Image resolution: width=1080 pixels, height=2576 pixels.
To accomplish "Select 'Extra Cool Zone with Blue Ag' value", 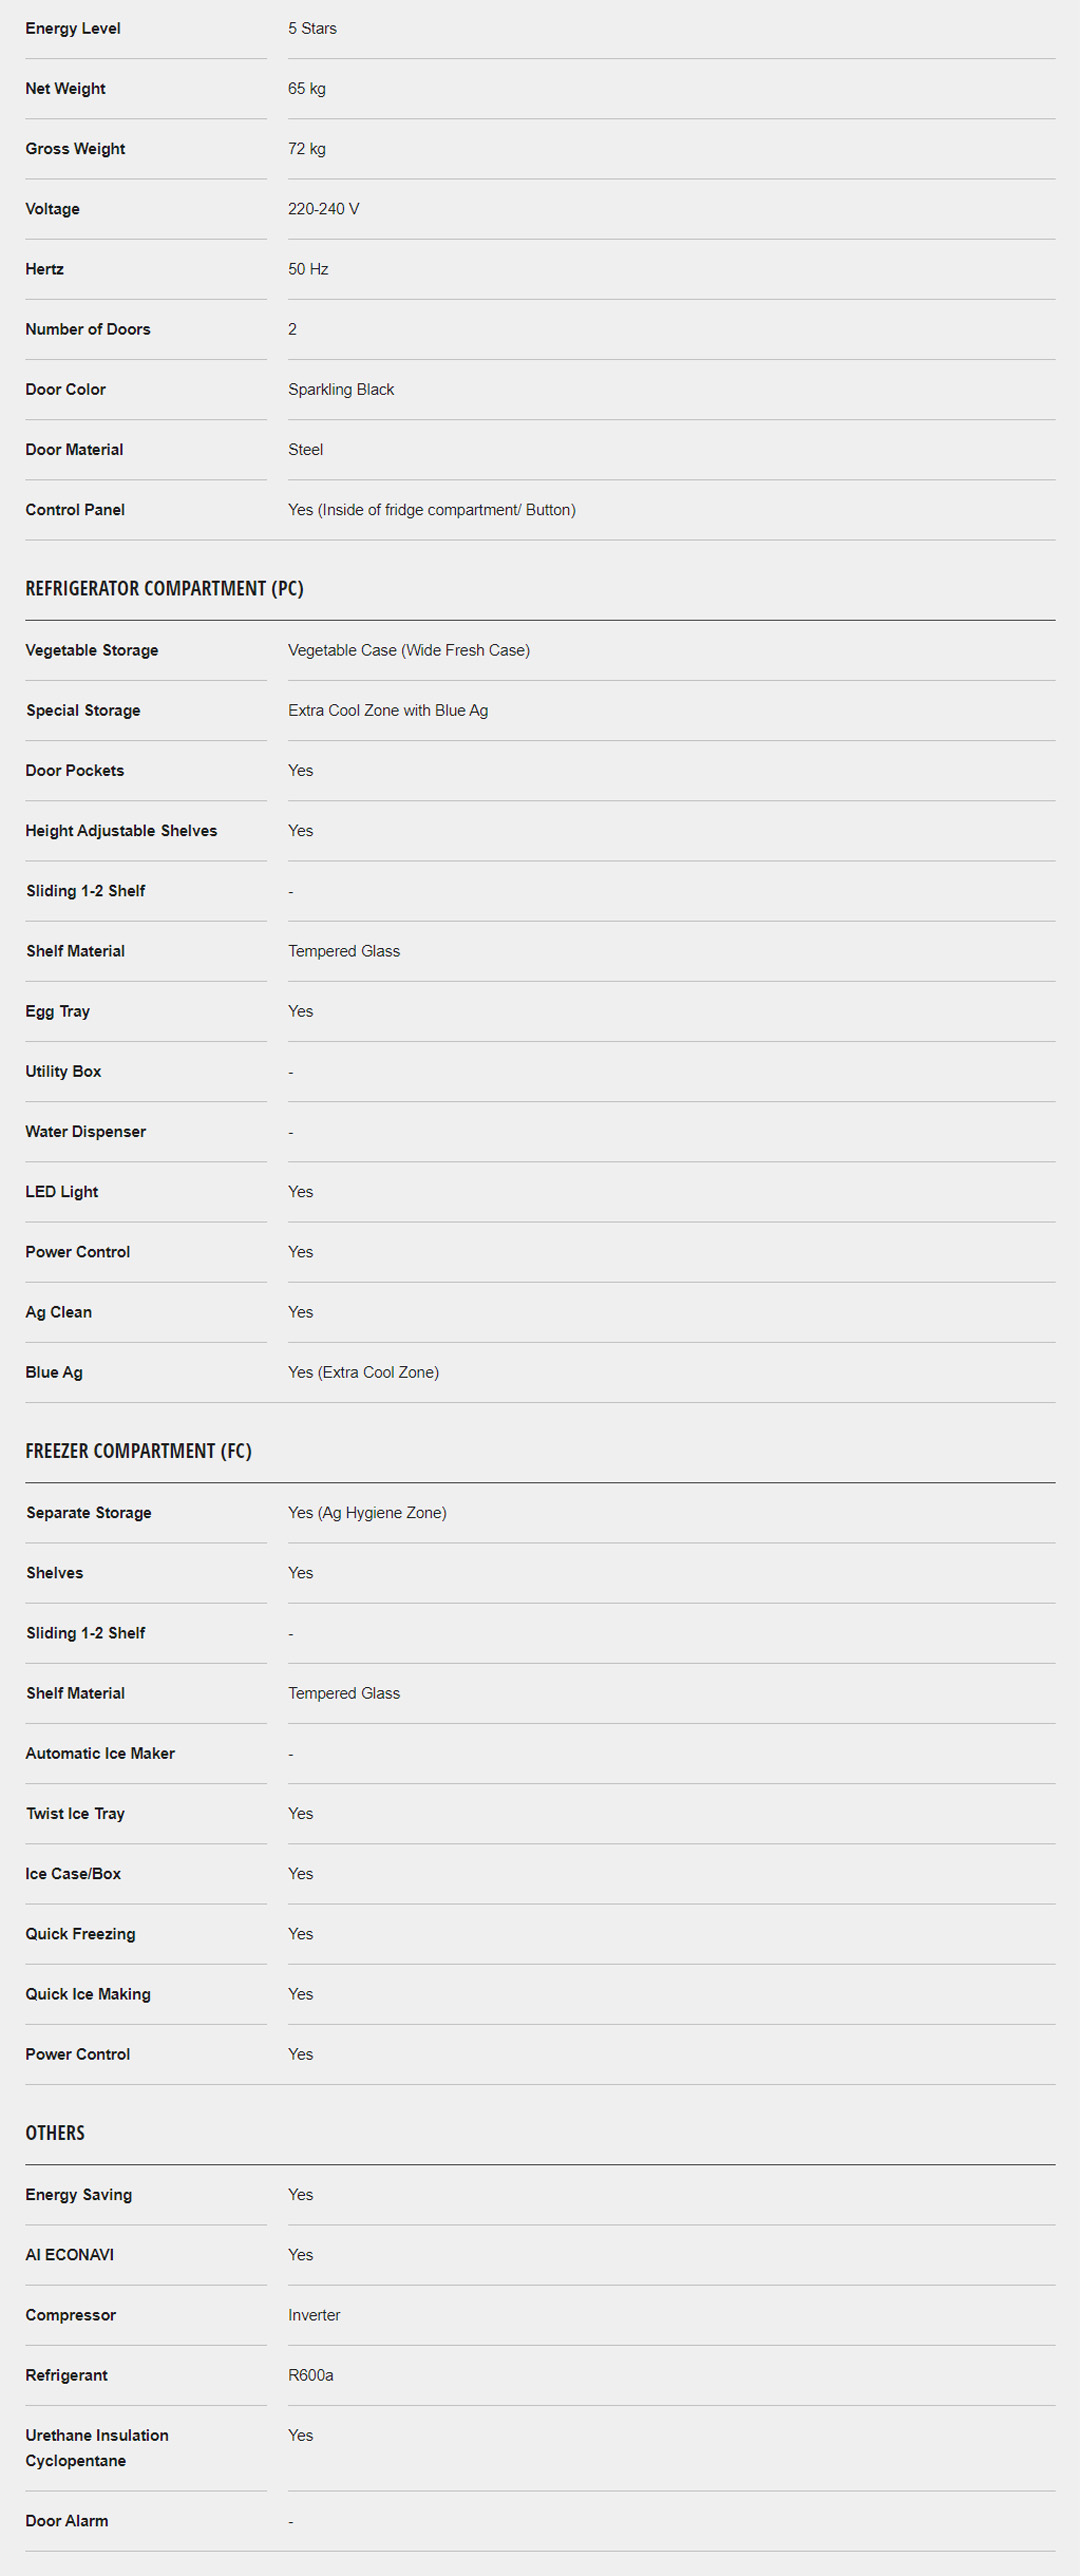I will click(387, 710).
